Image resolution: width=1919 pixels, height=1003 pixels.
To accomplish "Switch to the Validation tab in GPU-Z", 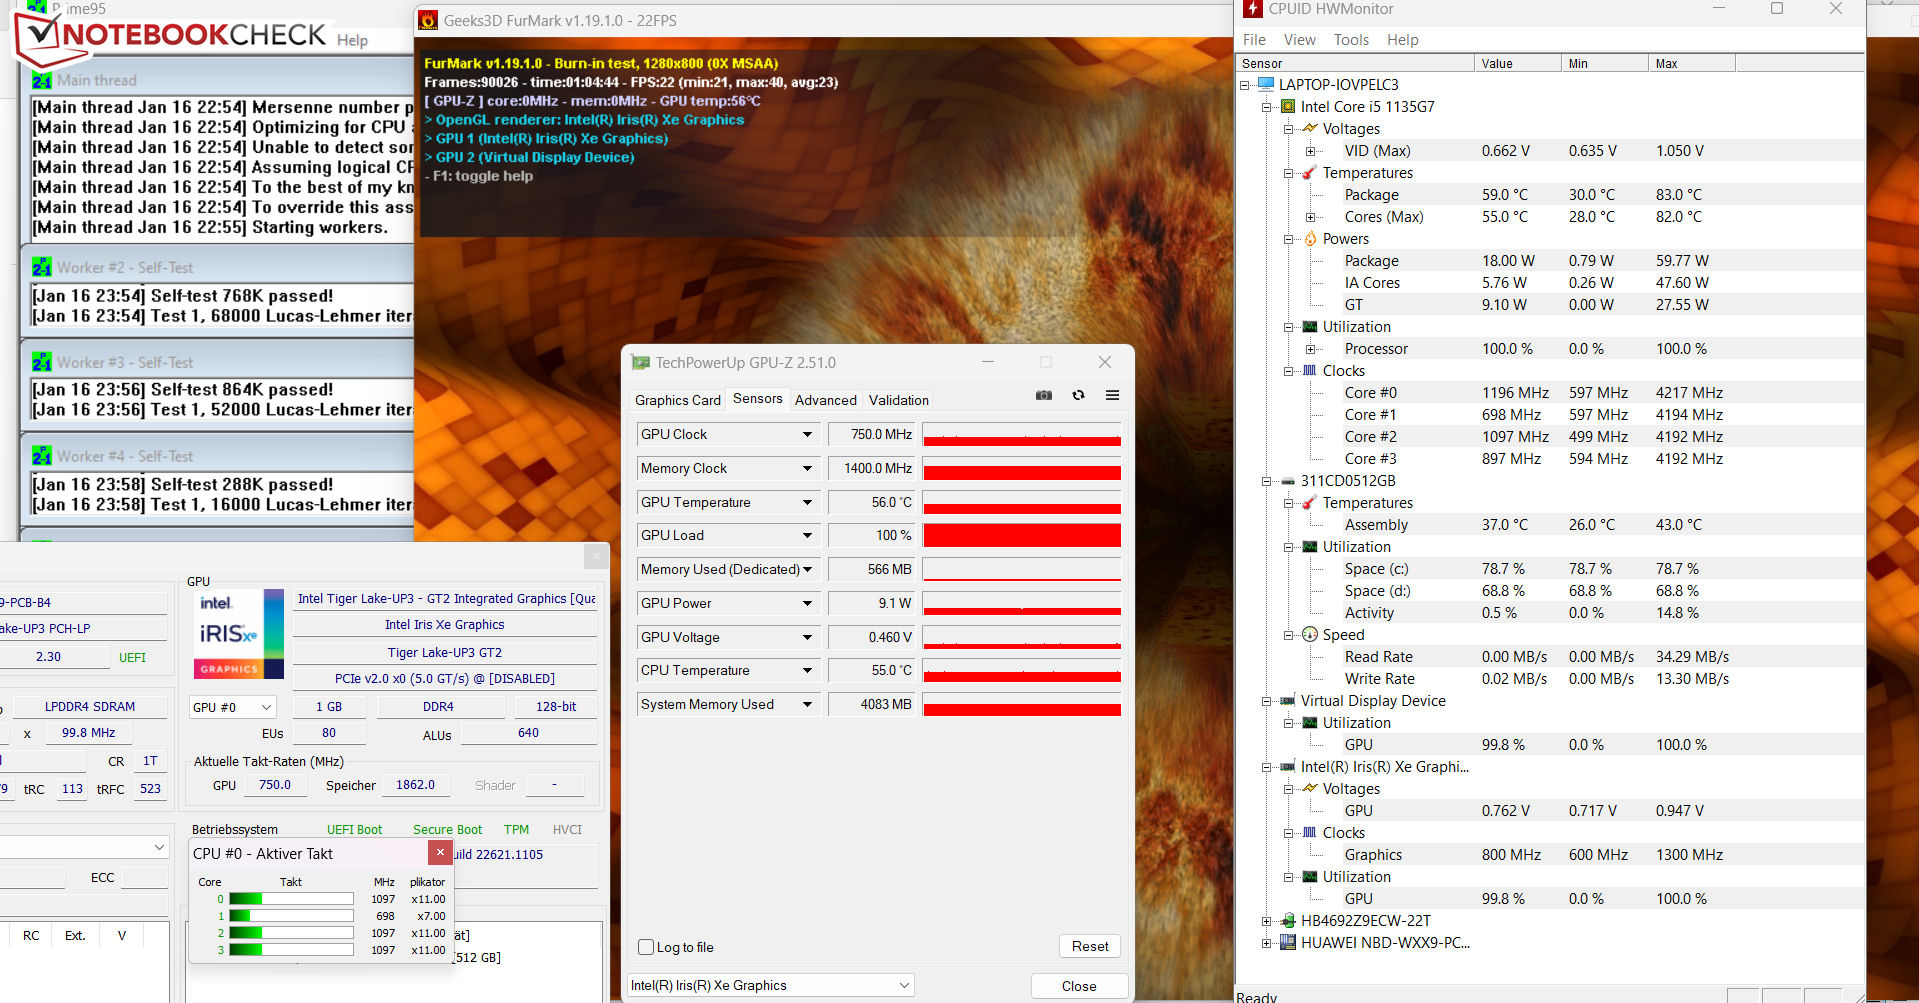I will 899,400.
